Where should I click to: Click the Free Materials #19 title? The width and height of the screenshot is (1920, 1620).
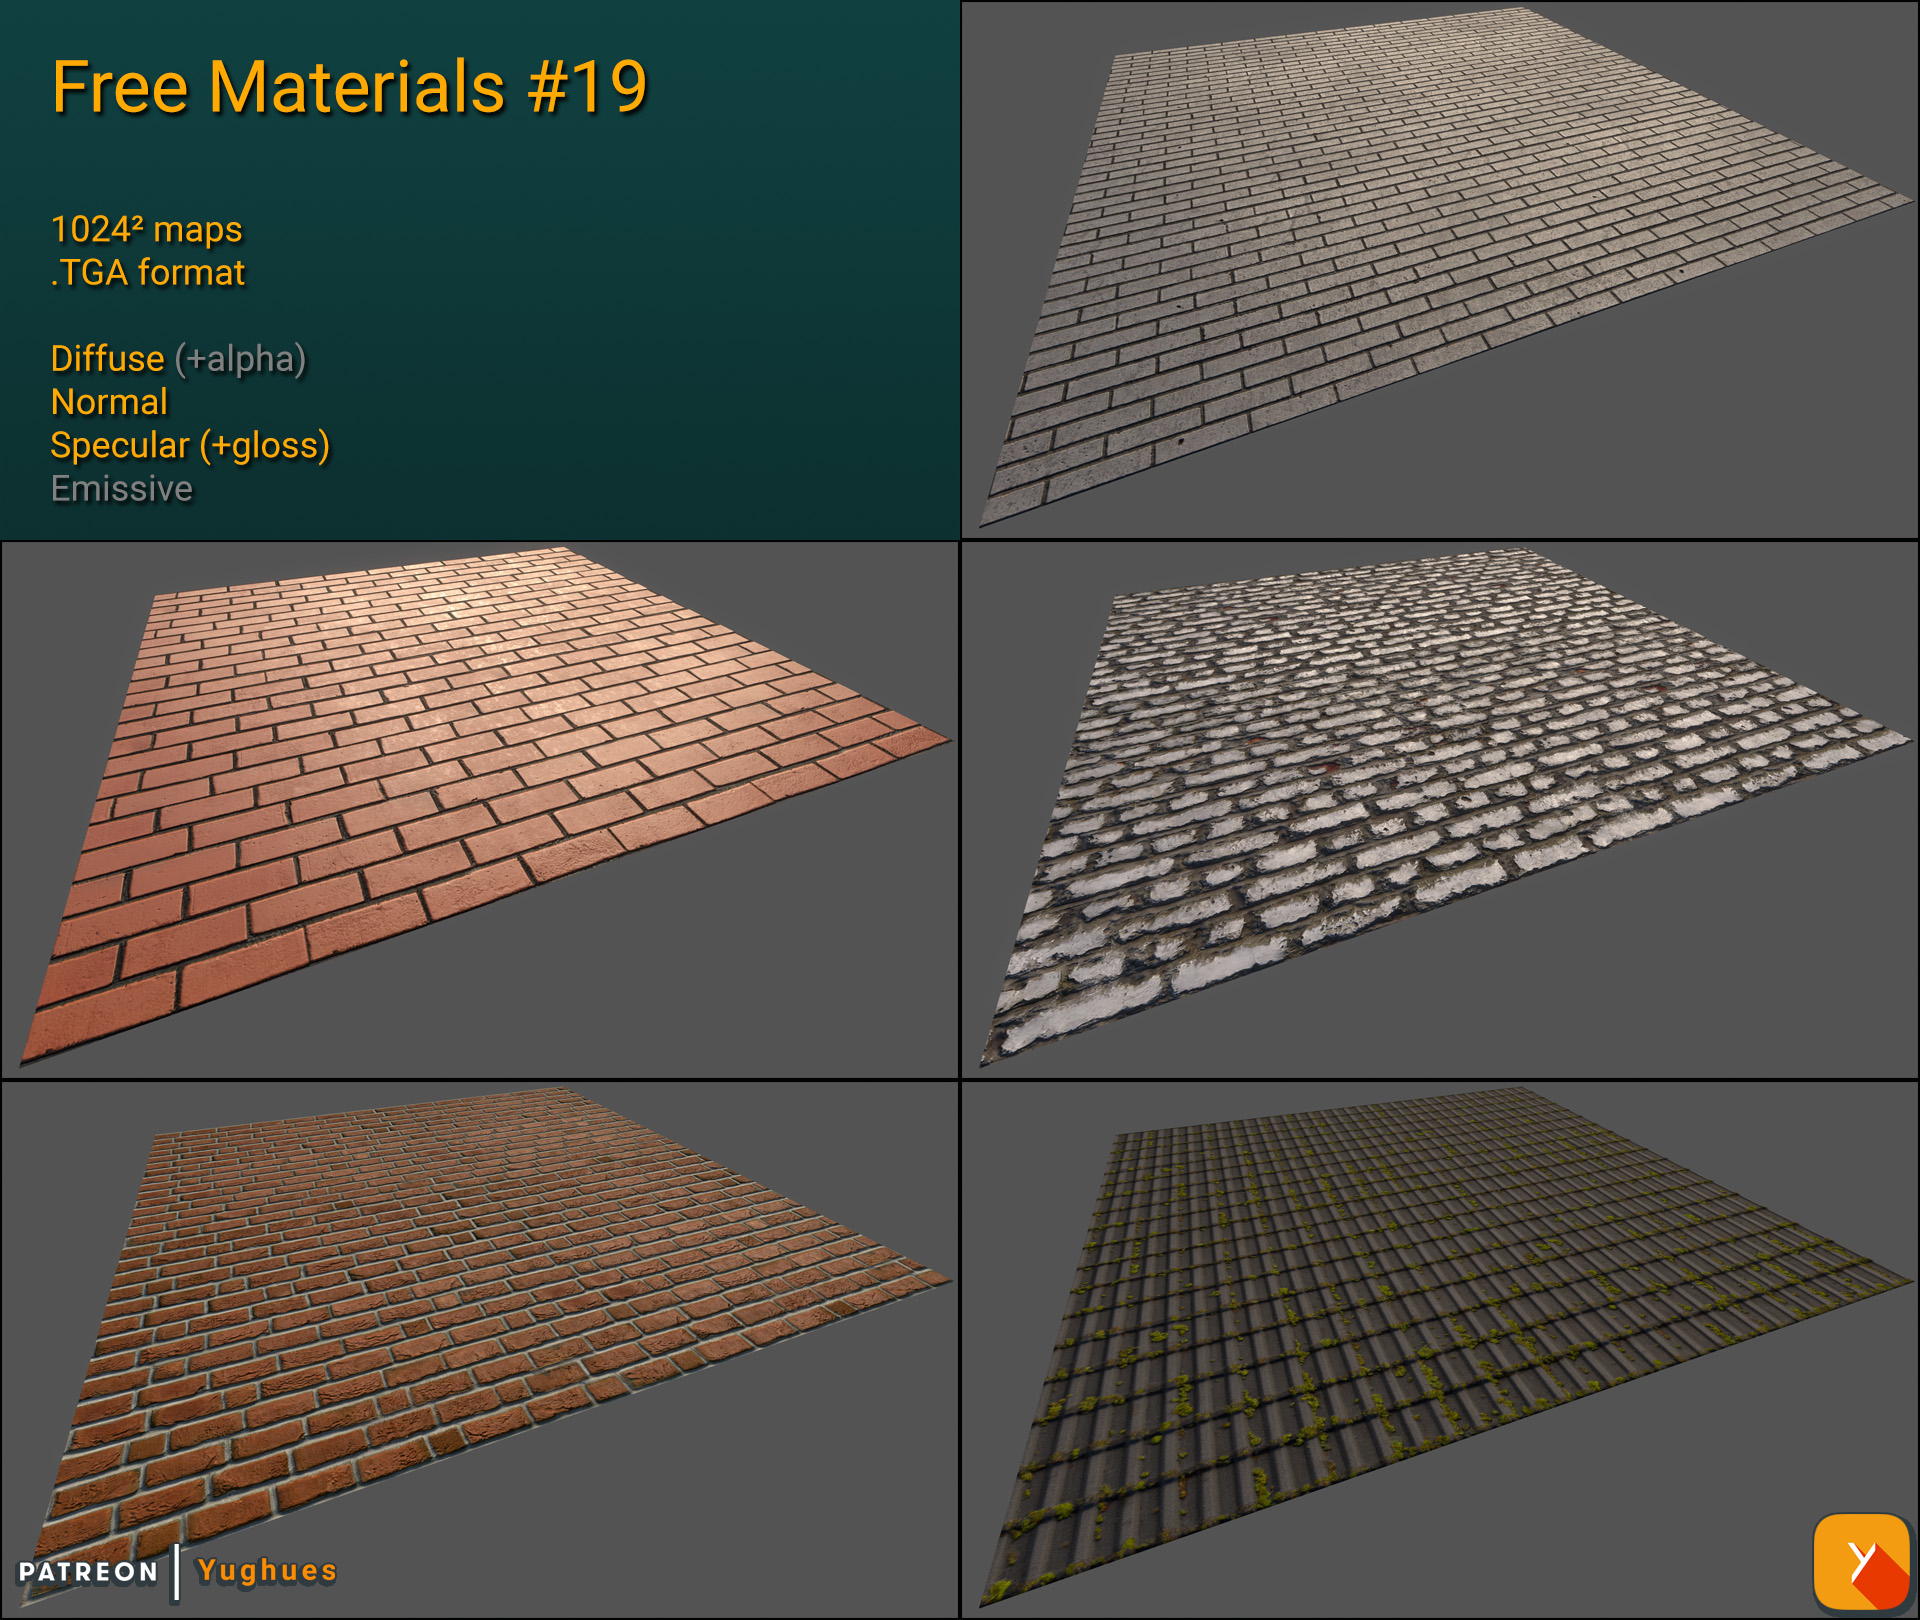tap(352, 88)
